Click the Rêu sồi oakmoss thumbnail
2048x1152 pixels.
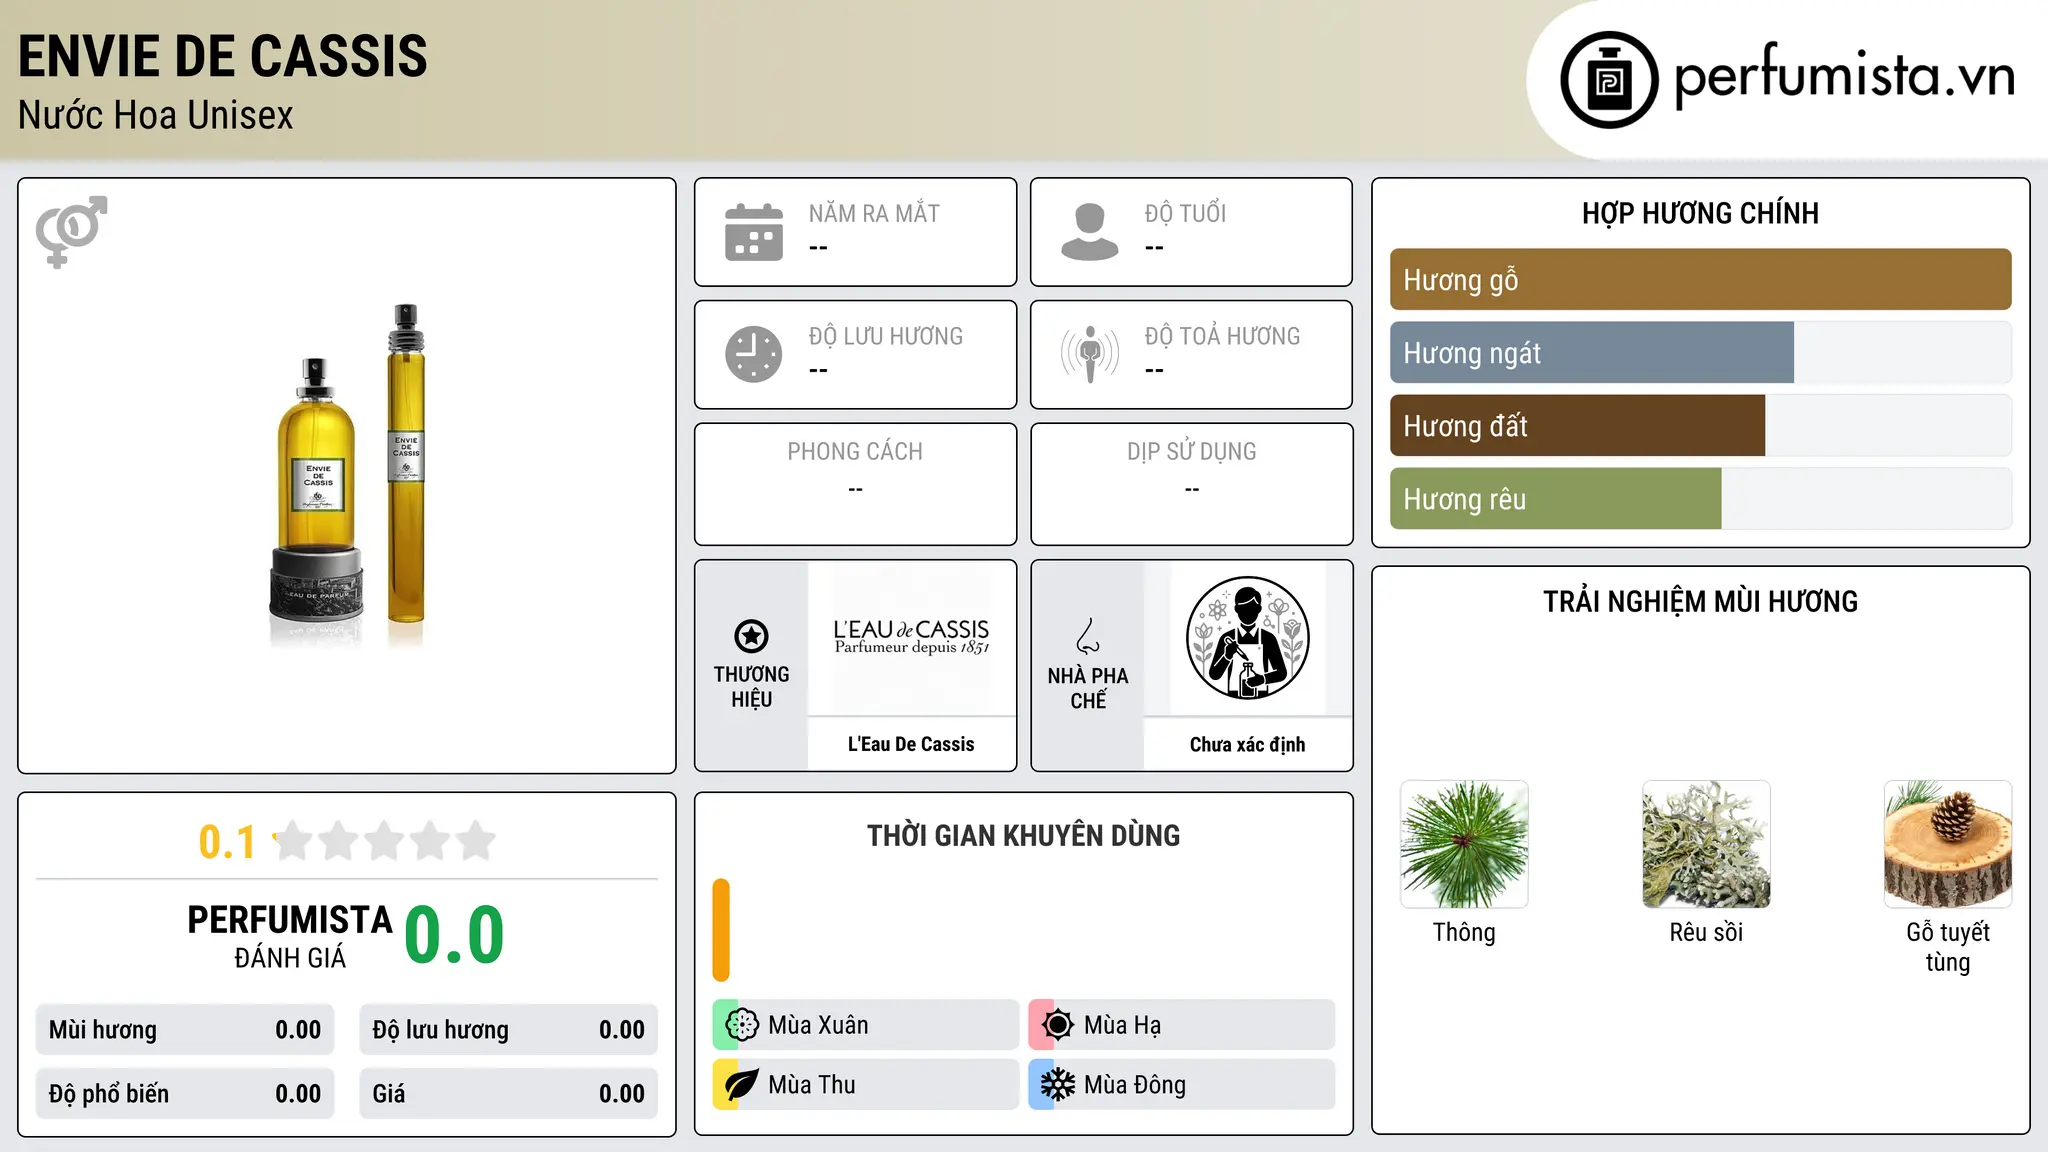(1706, 844)
